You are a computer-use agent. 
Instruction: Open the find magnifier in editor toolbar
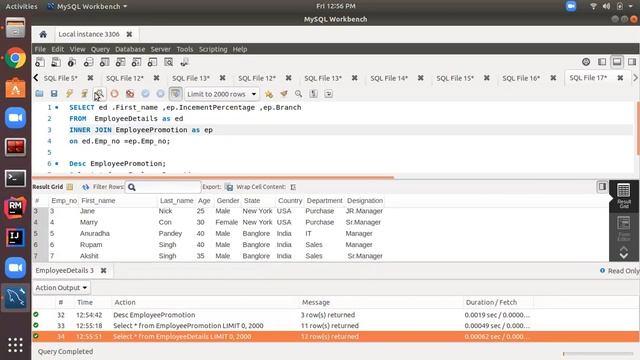coord(299,93)
